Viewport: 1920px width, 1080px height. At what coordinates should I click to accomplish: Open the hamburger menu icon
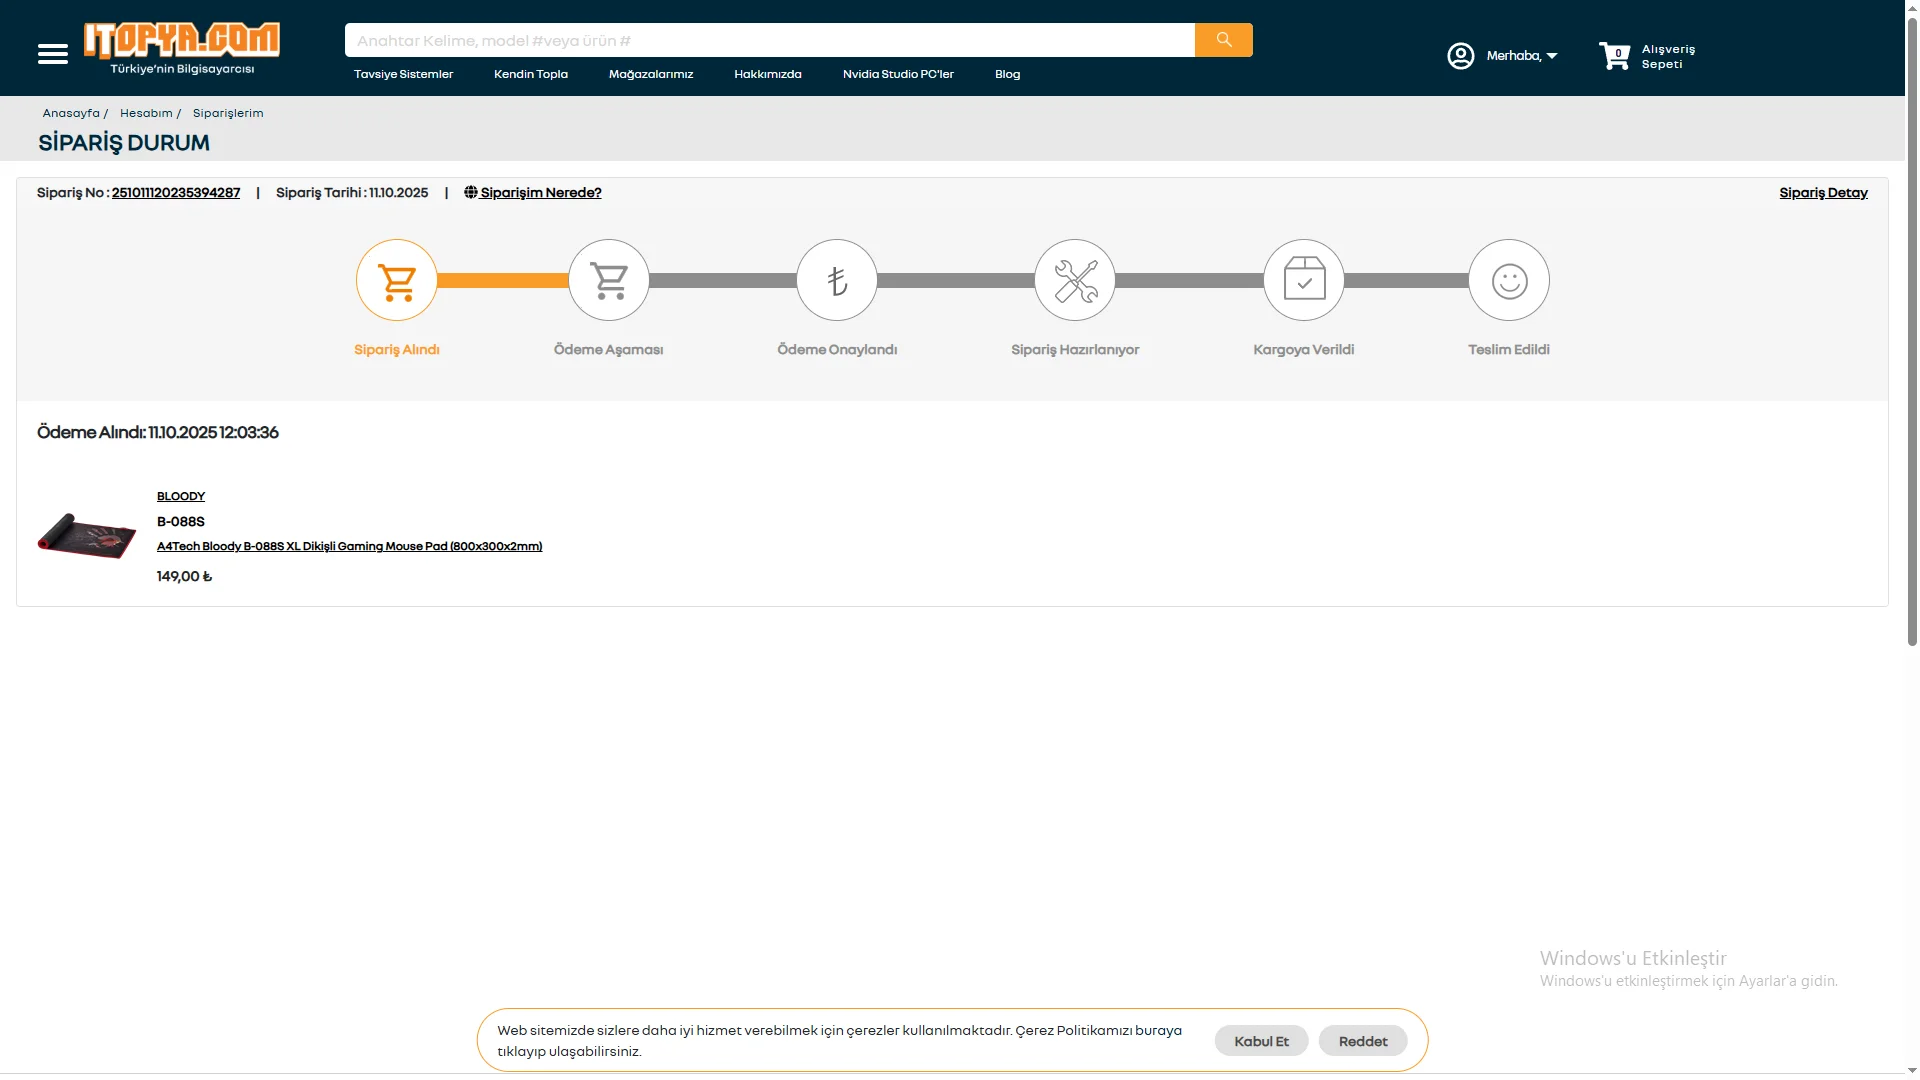pos(53,54)
